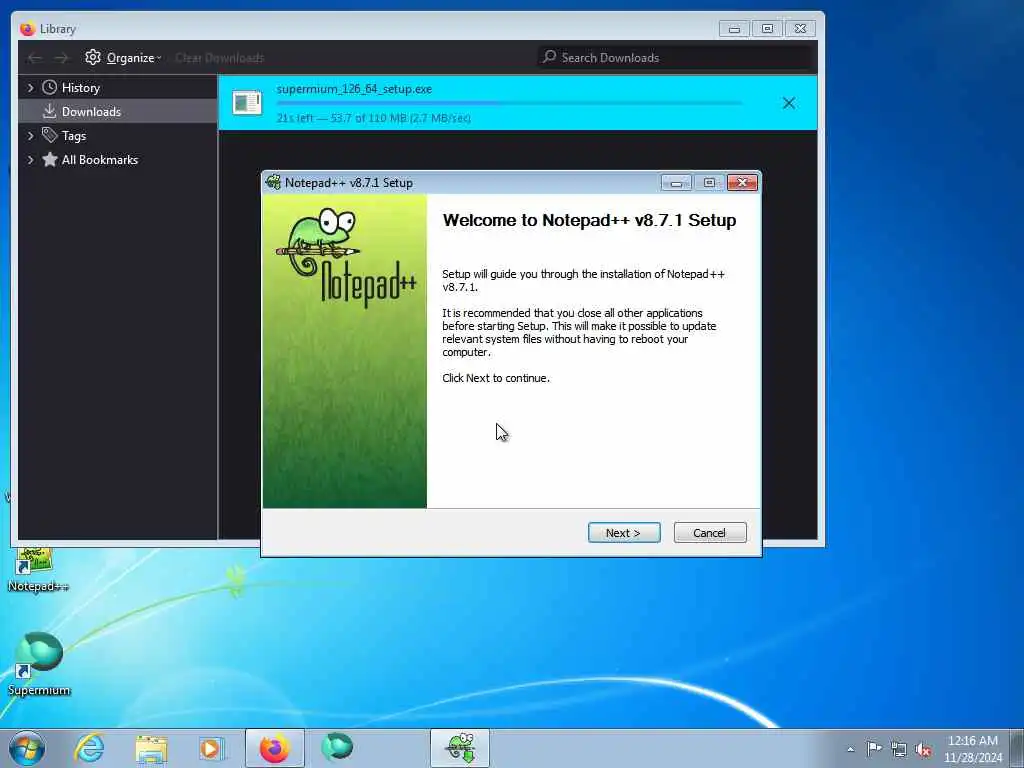Click the All Bookmarks star icon
This screenshot has height=768, width=1024.
point(50,160)
